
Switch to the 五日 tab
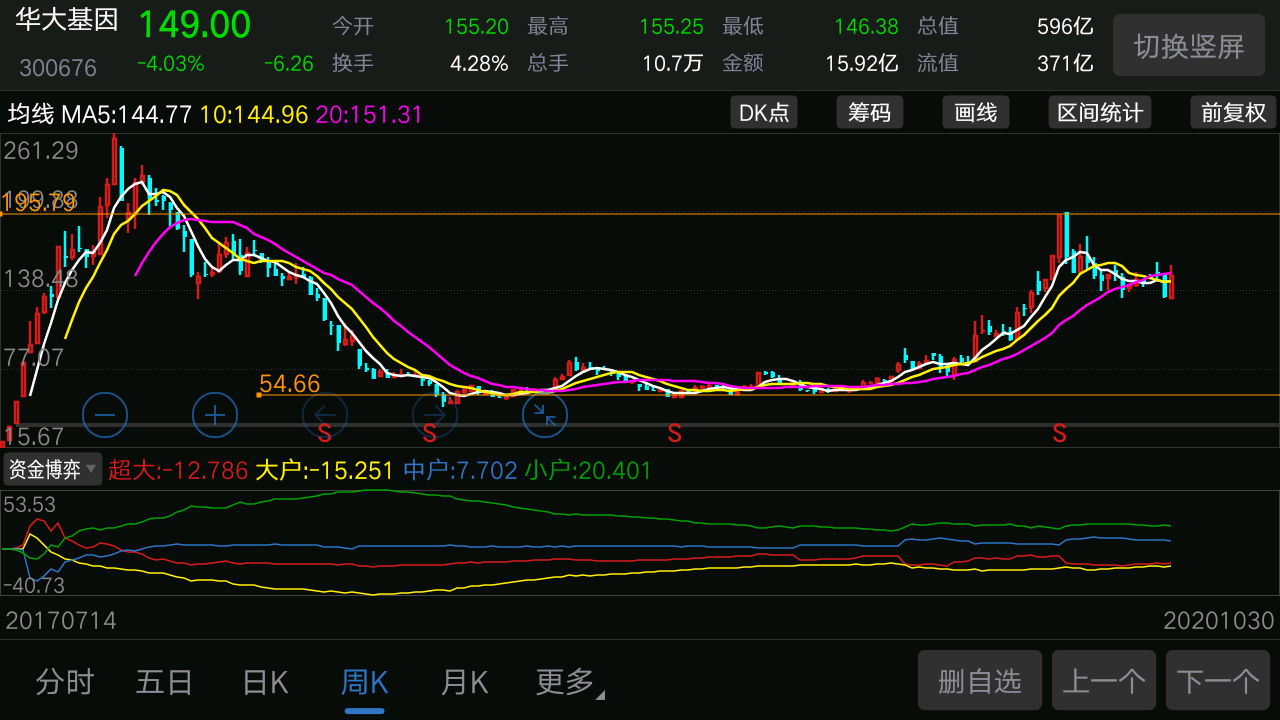[165, 683]
